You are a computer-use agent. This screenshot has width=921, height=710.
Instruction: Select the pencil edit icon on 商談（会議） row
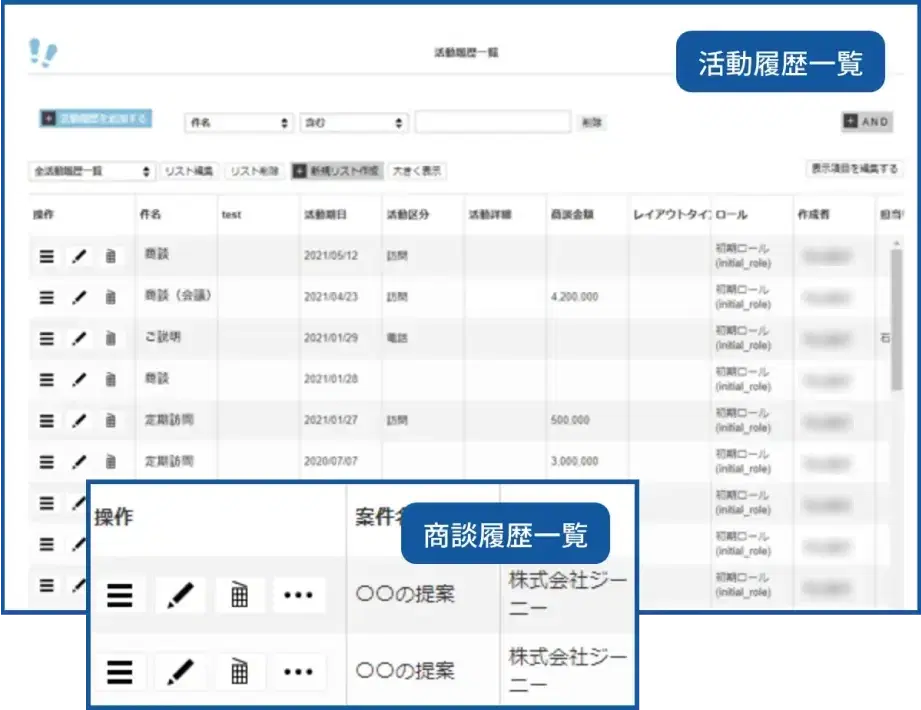pos(80,297)
